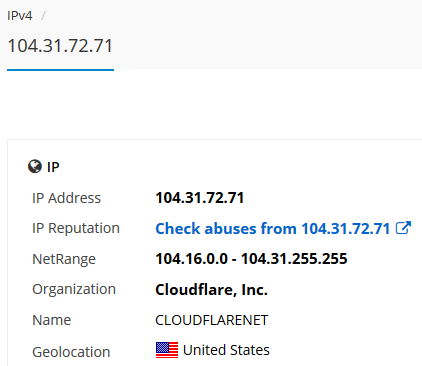Click the bold IP address value 104.31.72.71
This screenshot has height=366, width=422.
coord(200,198)
